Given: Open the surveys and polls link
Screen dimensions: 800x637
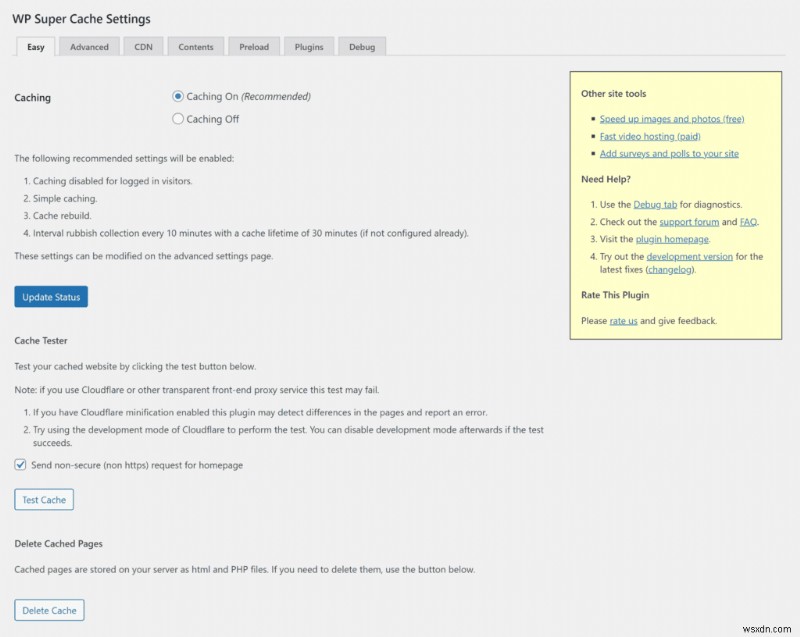Looking at the screenshot, I should (x=669, y=154).
